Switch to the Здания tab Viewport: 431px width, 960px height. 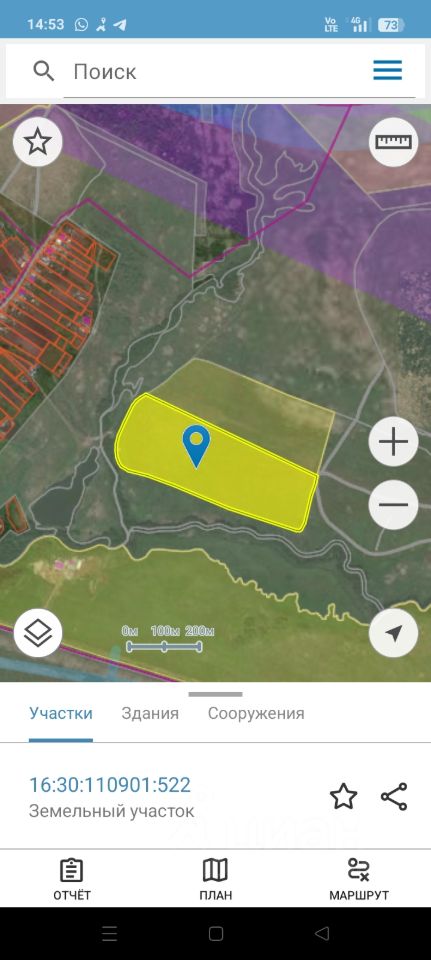150,713
